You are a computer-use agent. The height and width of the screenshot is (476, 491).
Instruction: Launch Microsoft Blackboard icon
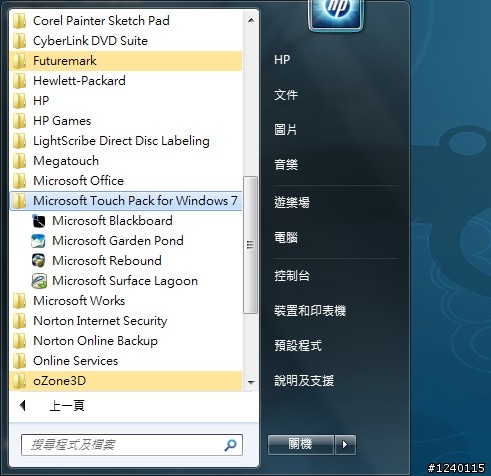(39, 221)
